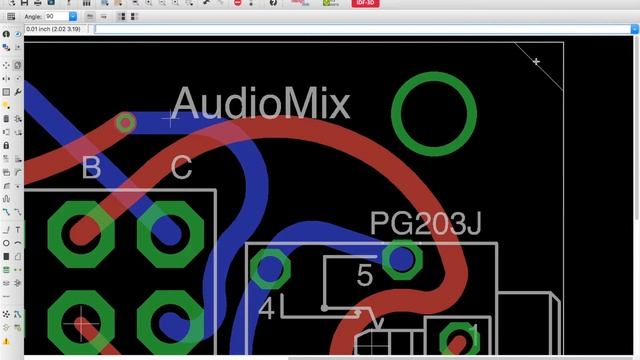Click the Info tool icon

(x=6, y=34)
